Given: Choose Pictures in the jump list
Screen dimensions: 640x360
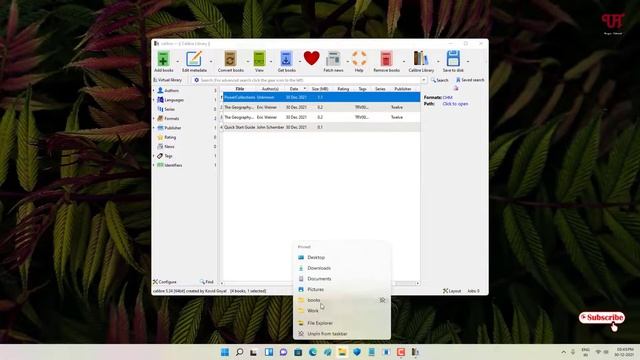Looking at the screenshot, I should point(342,289).
